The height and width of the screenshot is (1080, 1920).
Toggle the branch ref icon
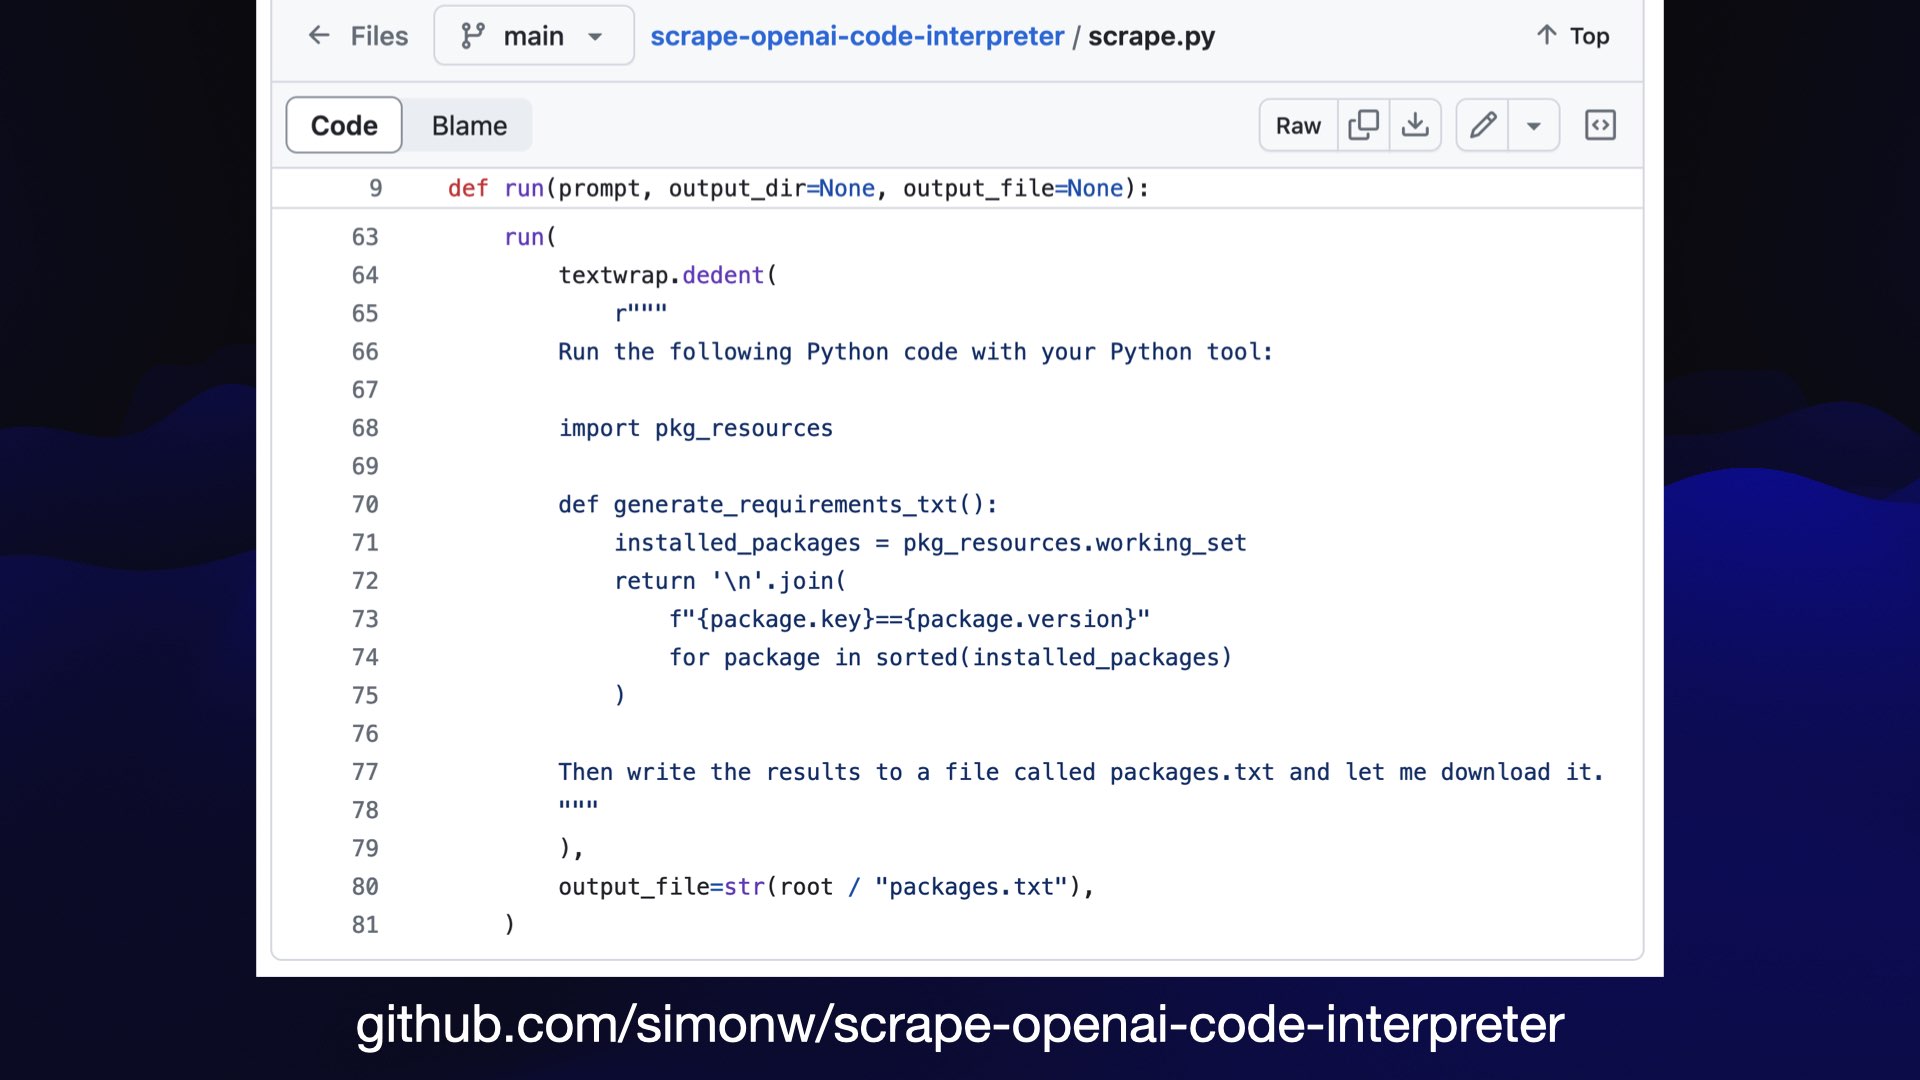tap(472, 36)
